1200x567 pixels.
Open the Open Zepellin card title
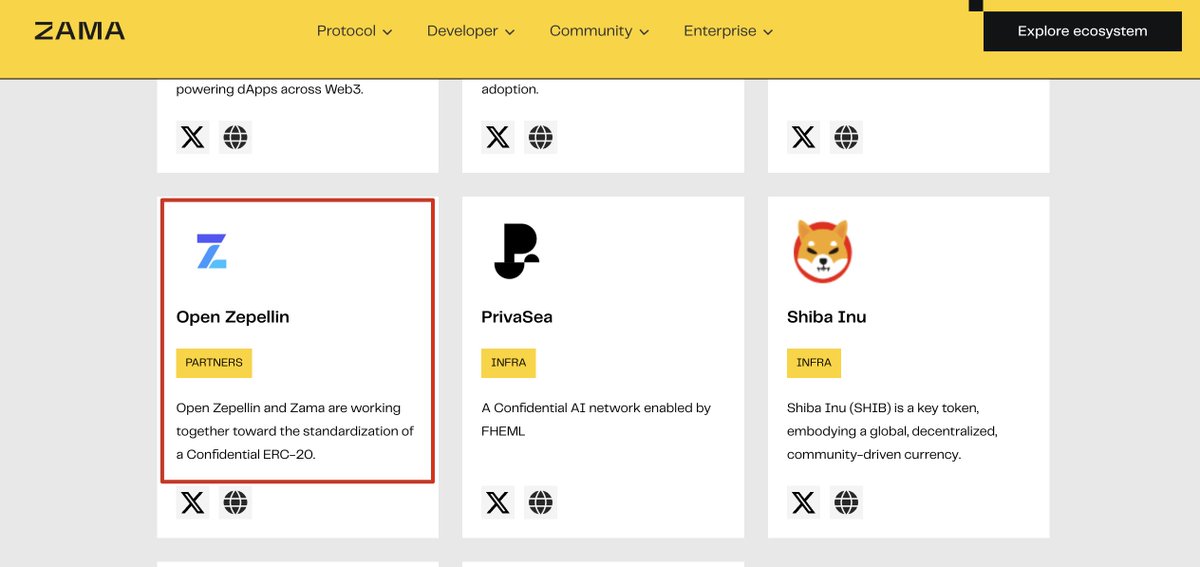coord(233,317)
